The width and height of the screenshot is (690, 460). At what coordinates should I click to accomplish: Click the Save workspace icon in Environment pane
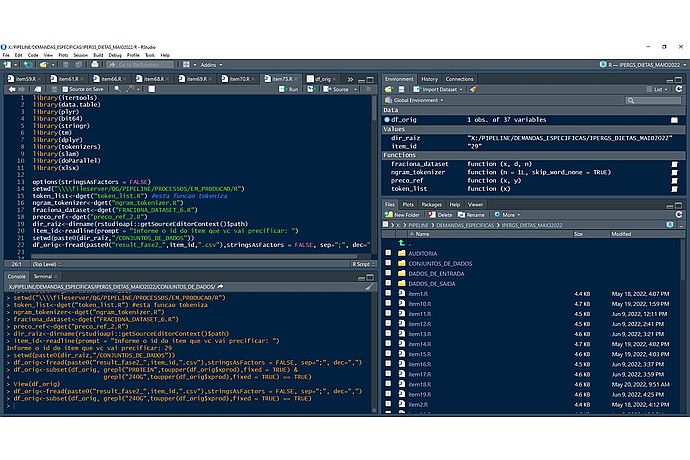[x=401, y=89]
